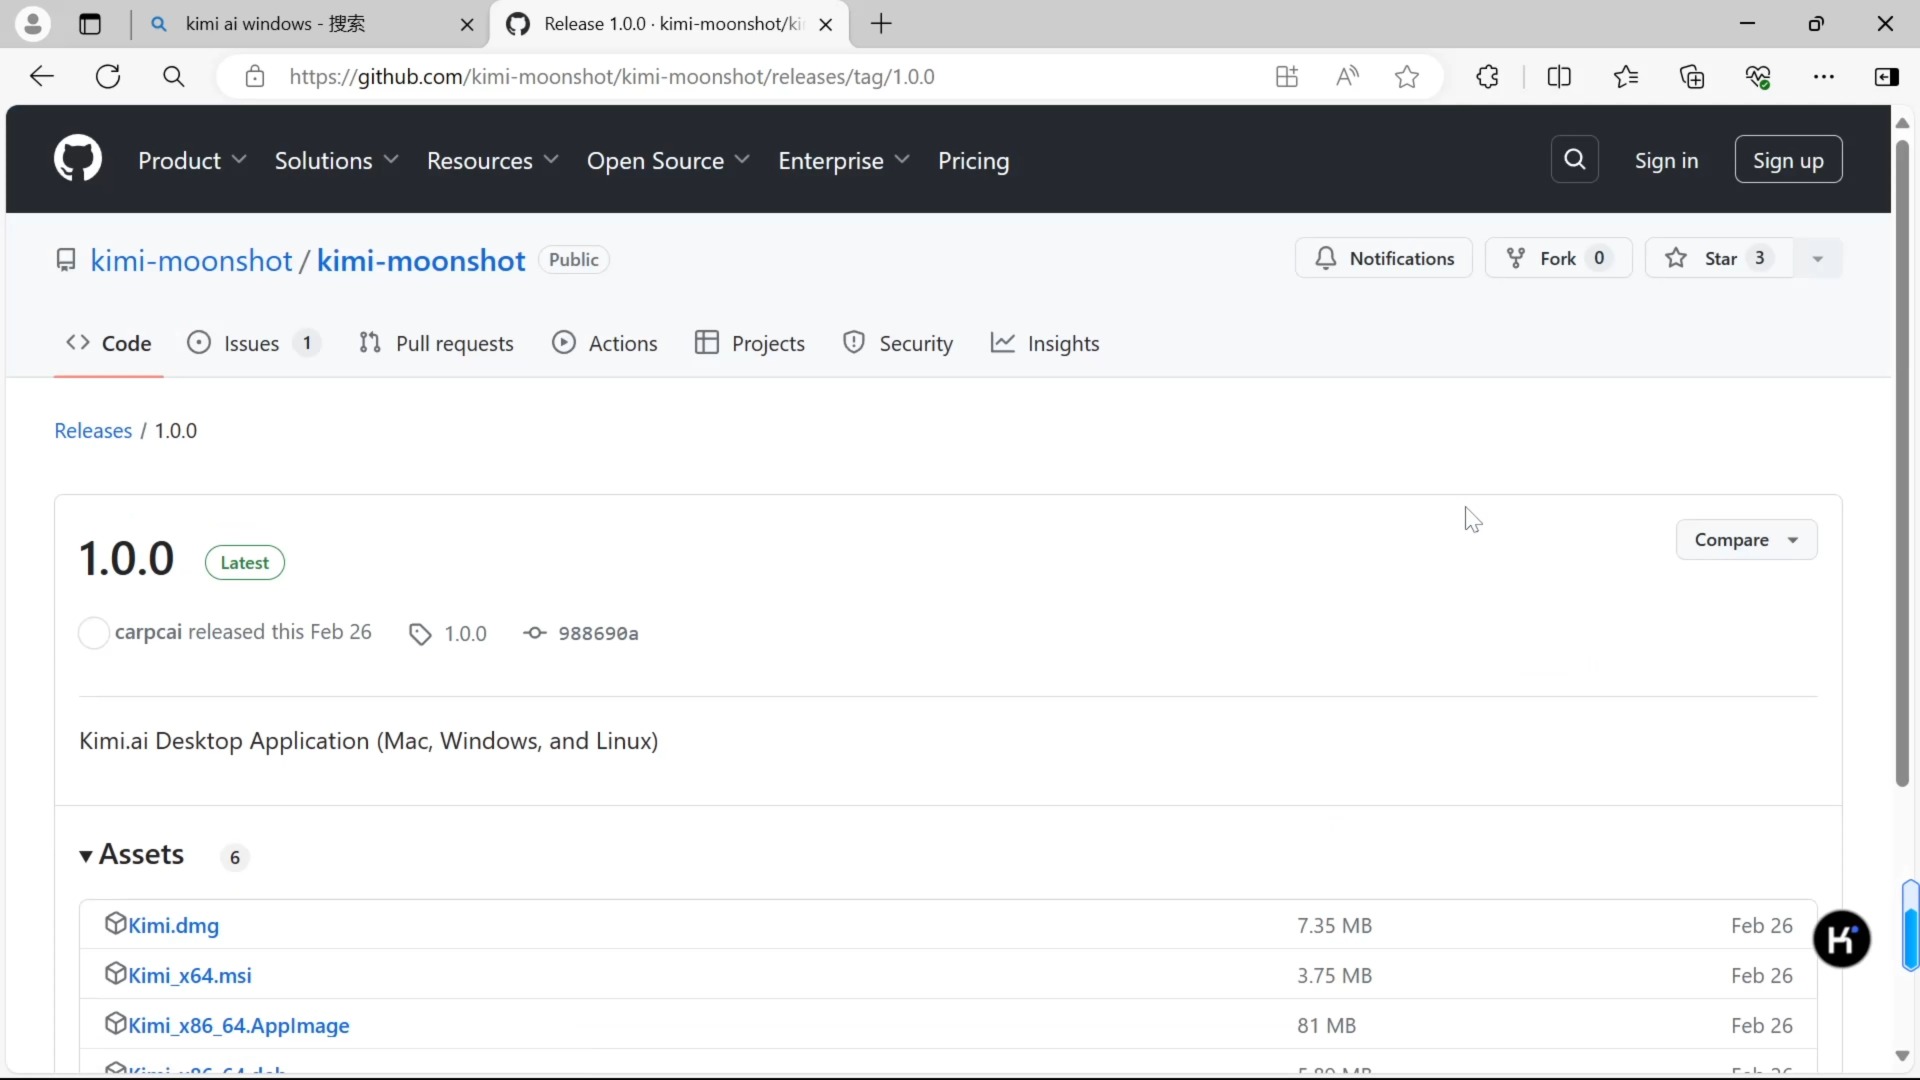The image size is (1920, 1080).
Task: Go to Releases breadcrumb link
Action: [x=93, y=430]
